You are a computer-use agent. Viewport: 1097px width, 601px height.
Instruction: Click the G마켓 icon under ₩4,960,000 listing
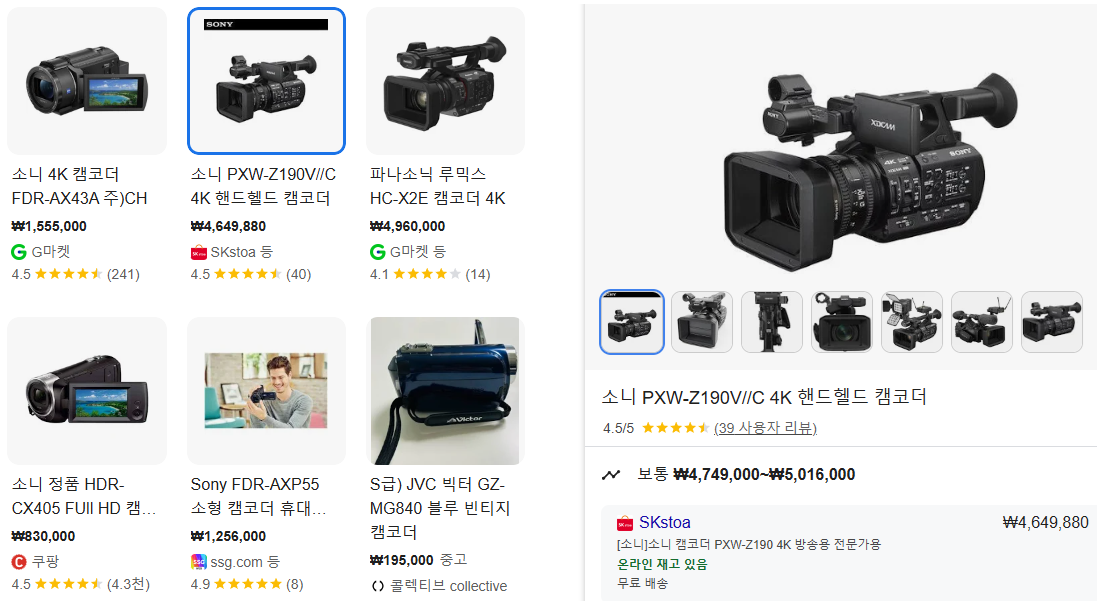click(378, 252)
